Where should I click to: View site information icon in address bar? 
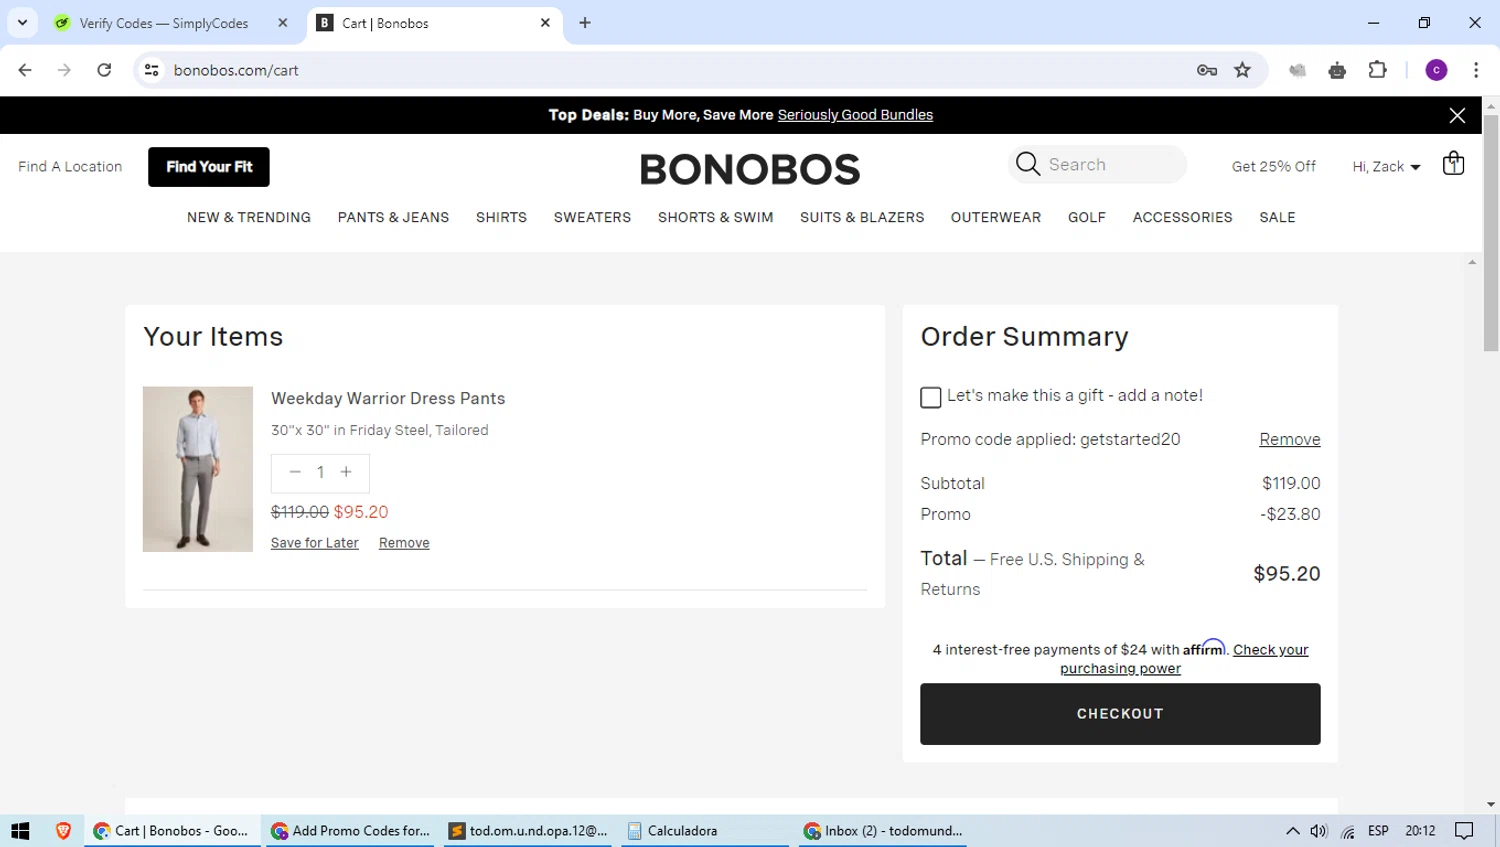152,70
